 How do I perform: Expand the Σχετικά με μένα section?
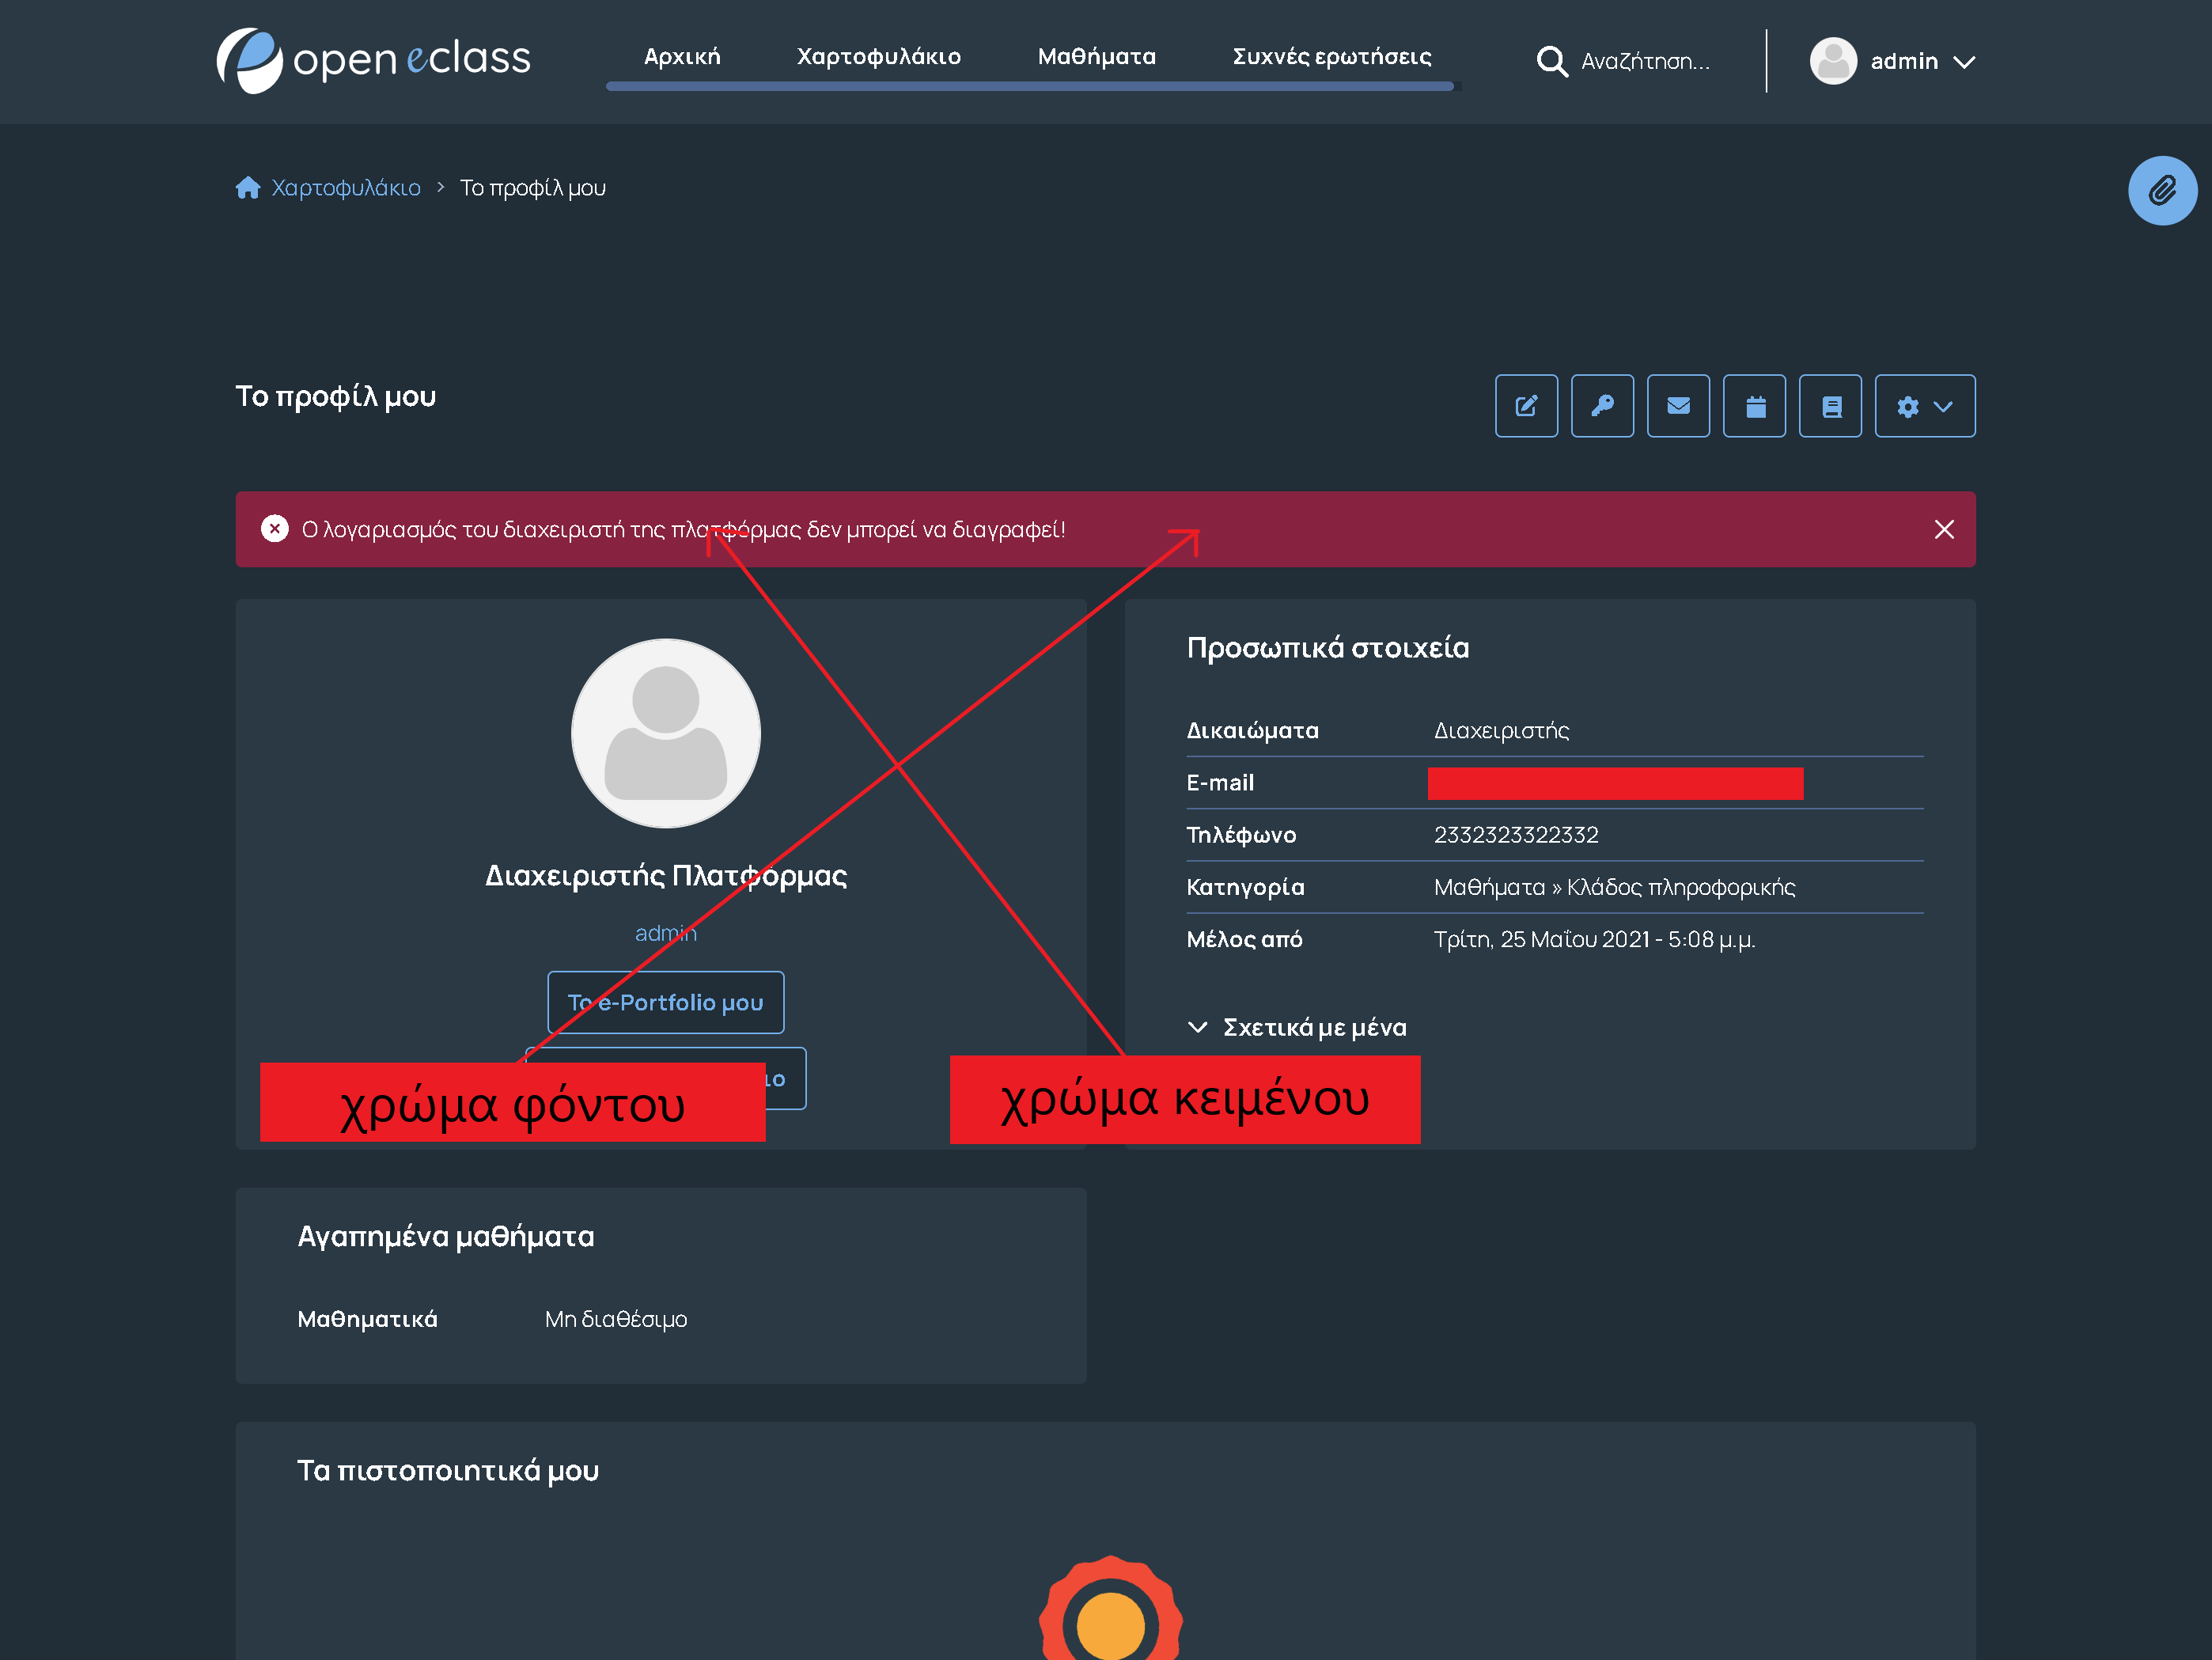point(1296,1027)
